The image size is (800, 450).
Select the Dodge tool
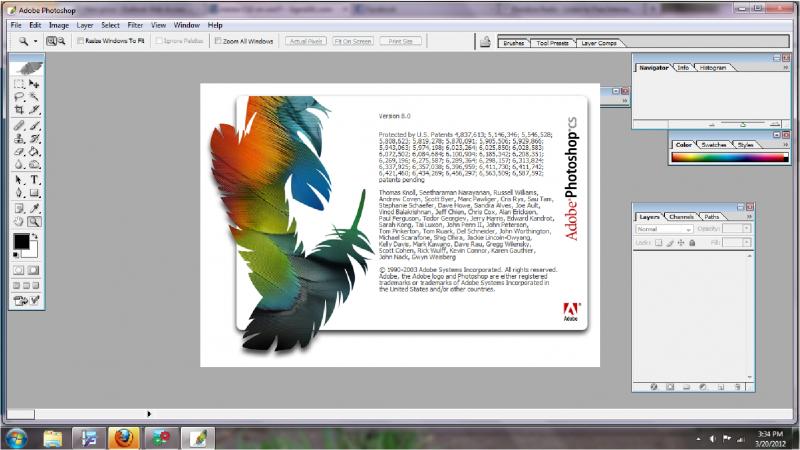pos(34,165)
